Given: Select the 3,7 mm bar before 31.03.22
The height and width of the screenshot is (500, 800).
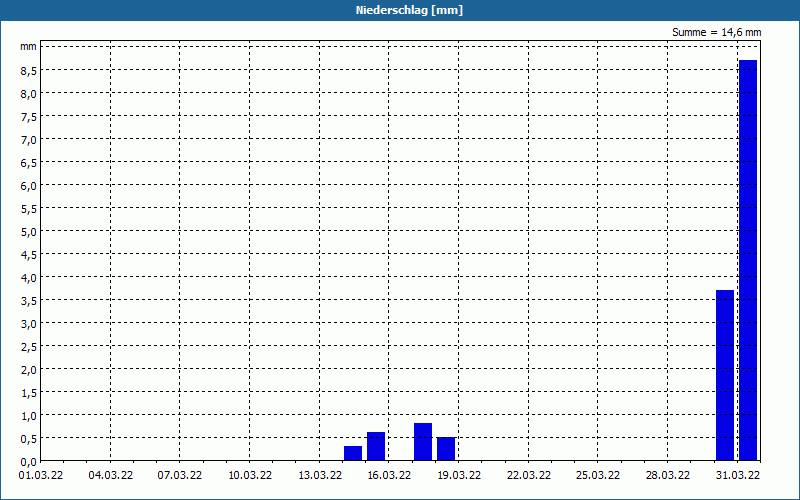Looking at the screenshot, I should [x=725, y=376].
